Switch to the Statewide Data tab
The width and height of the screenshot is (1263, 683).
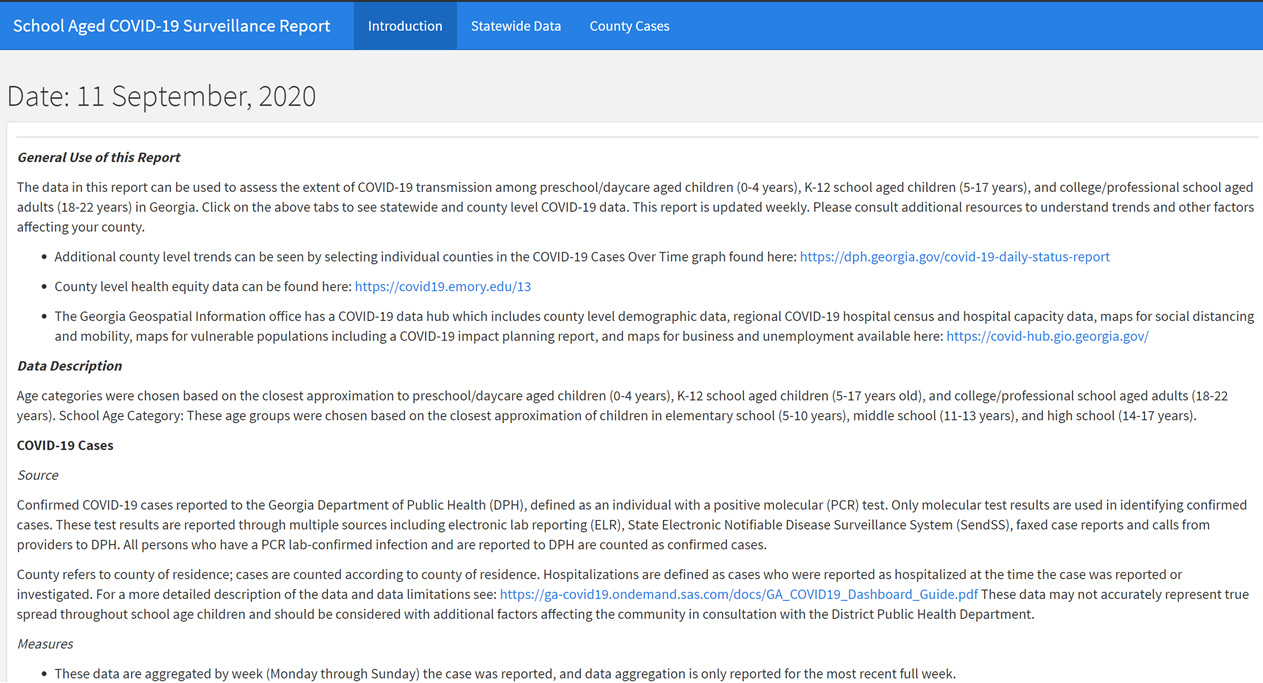[516, 26]
